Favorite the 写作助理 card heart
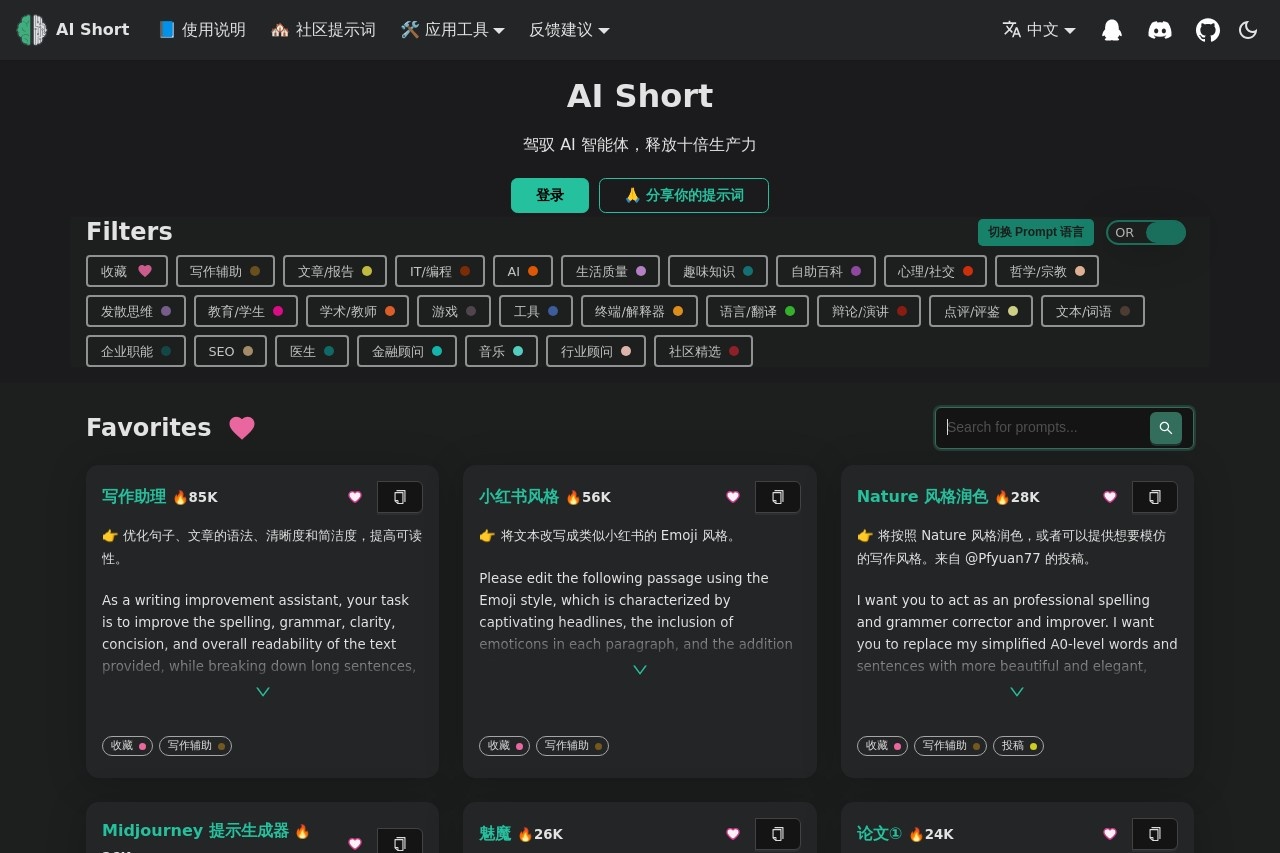Viewport: 1280px width, 853px height. (355, 497)
